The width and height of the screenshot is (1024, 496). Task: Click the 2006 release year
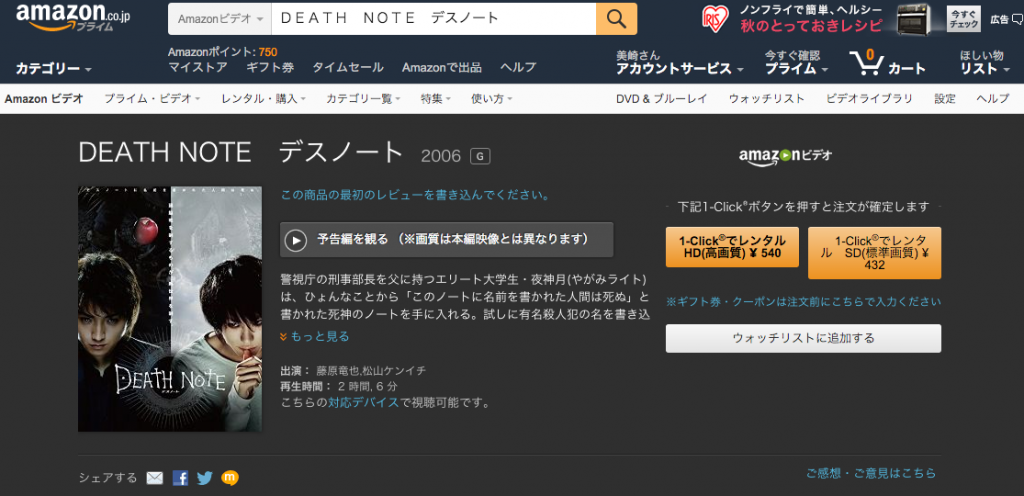(441, 156)
